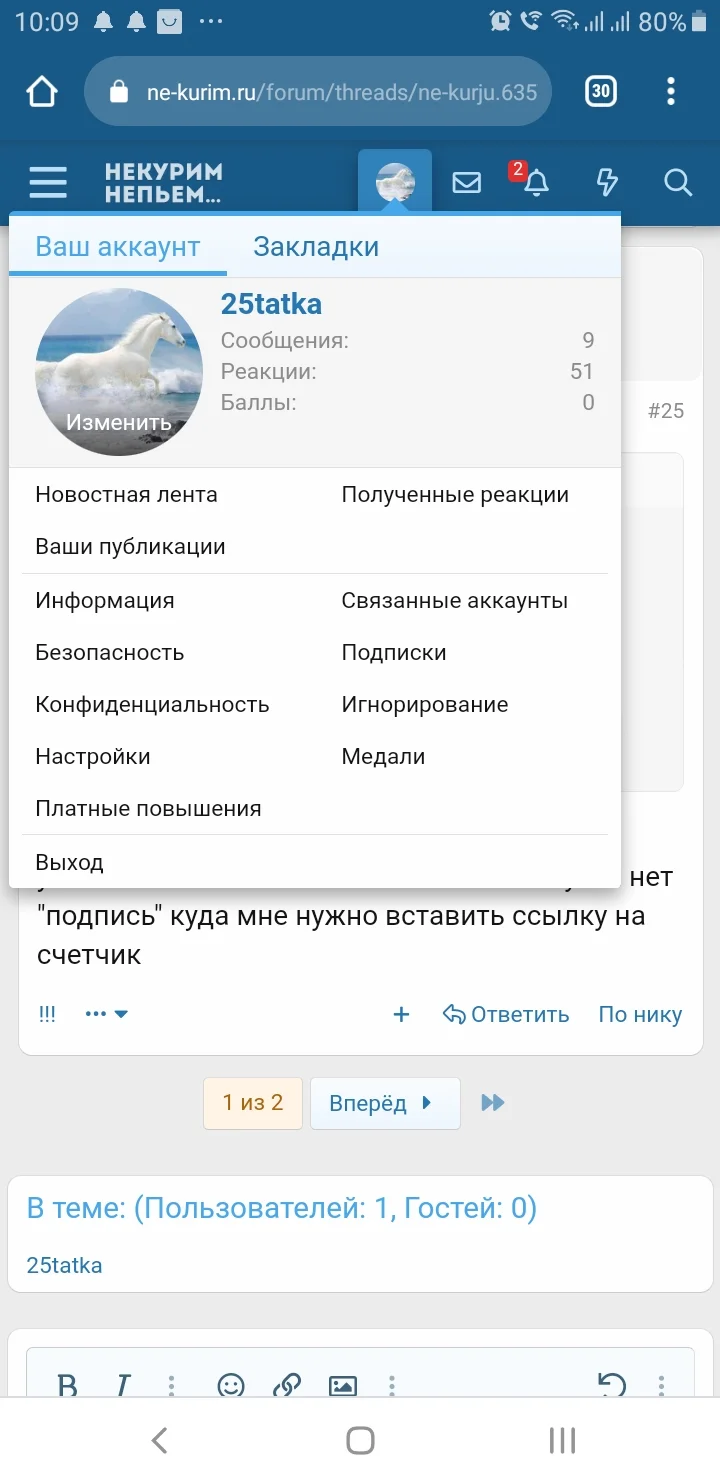The width and height of the screenshot is (720, 1480).
Task: Open more text formatting options after Italic
Action: pos(171,1385)
